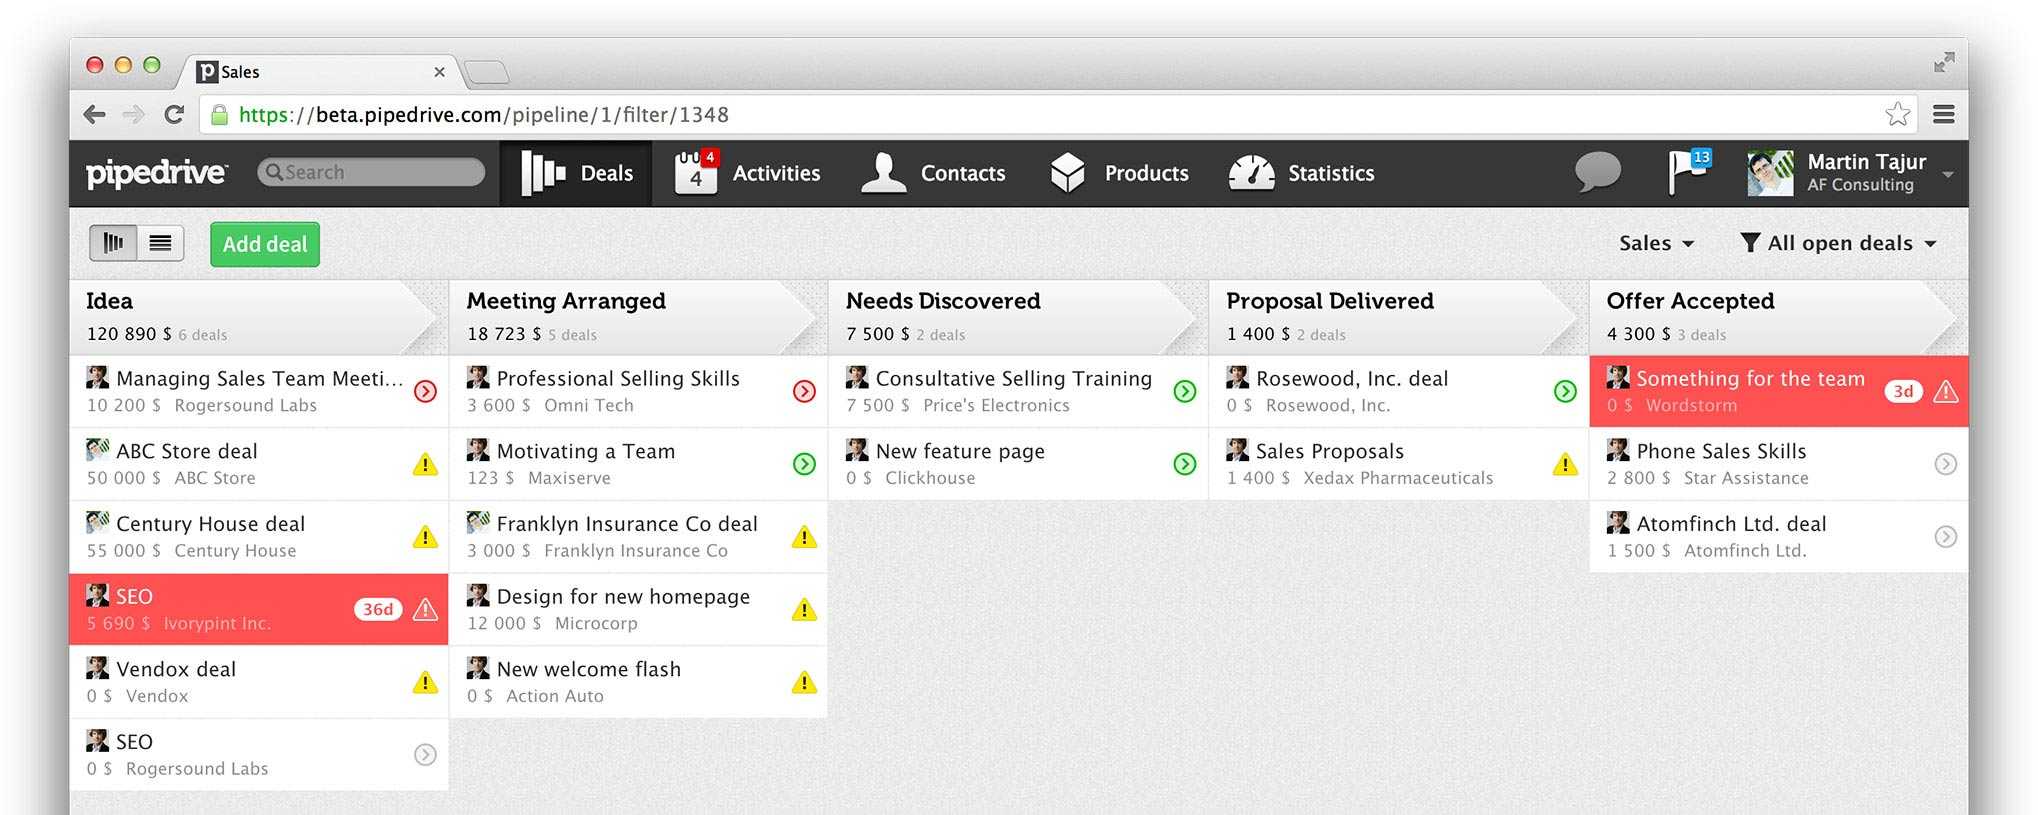Click the Add deal button
Image resolution: width=2038 pixels, height=815 pixels.
tap(265, 244)
